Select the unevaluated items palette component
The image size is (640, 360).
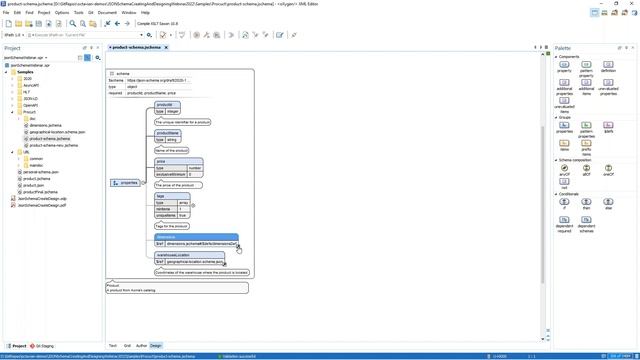tap(564, 105)
